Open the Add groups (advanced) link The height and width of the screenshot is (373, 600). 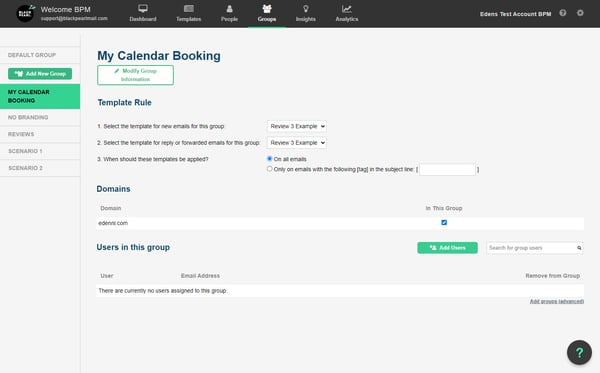click(x=557, y=301)
